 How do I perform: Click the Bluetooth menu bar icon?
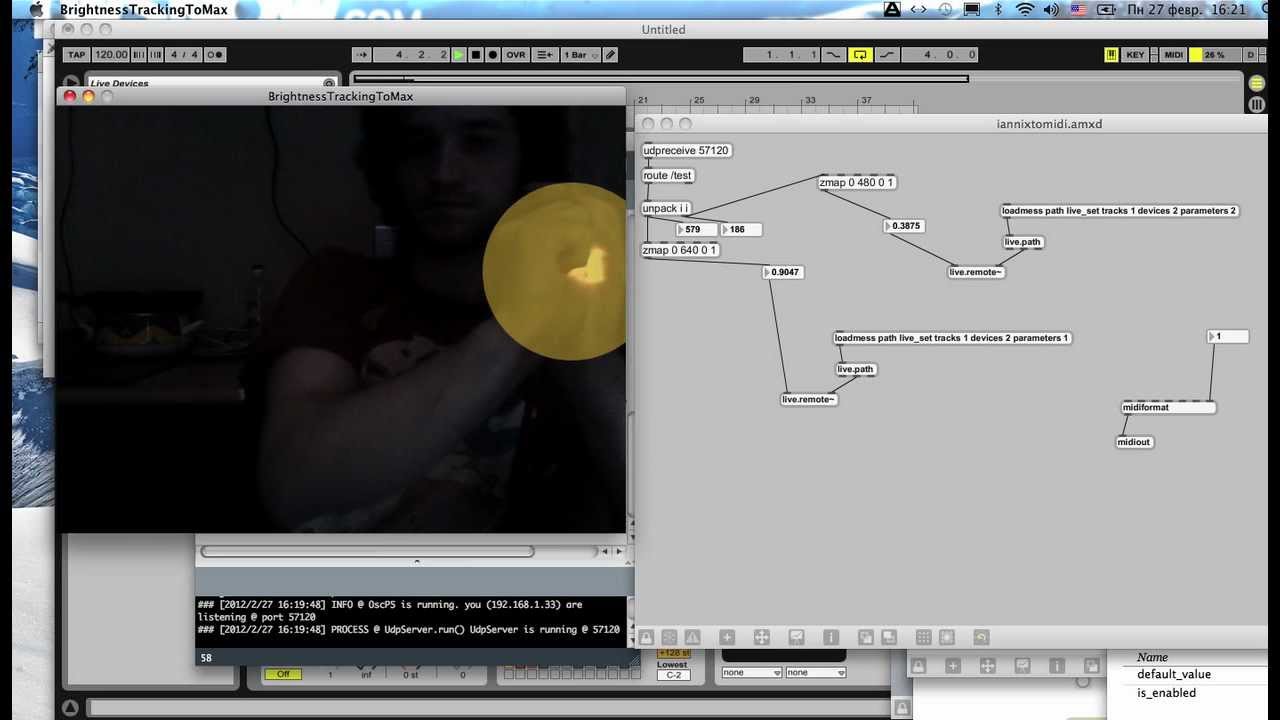998,9
